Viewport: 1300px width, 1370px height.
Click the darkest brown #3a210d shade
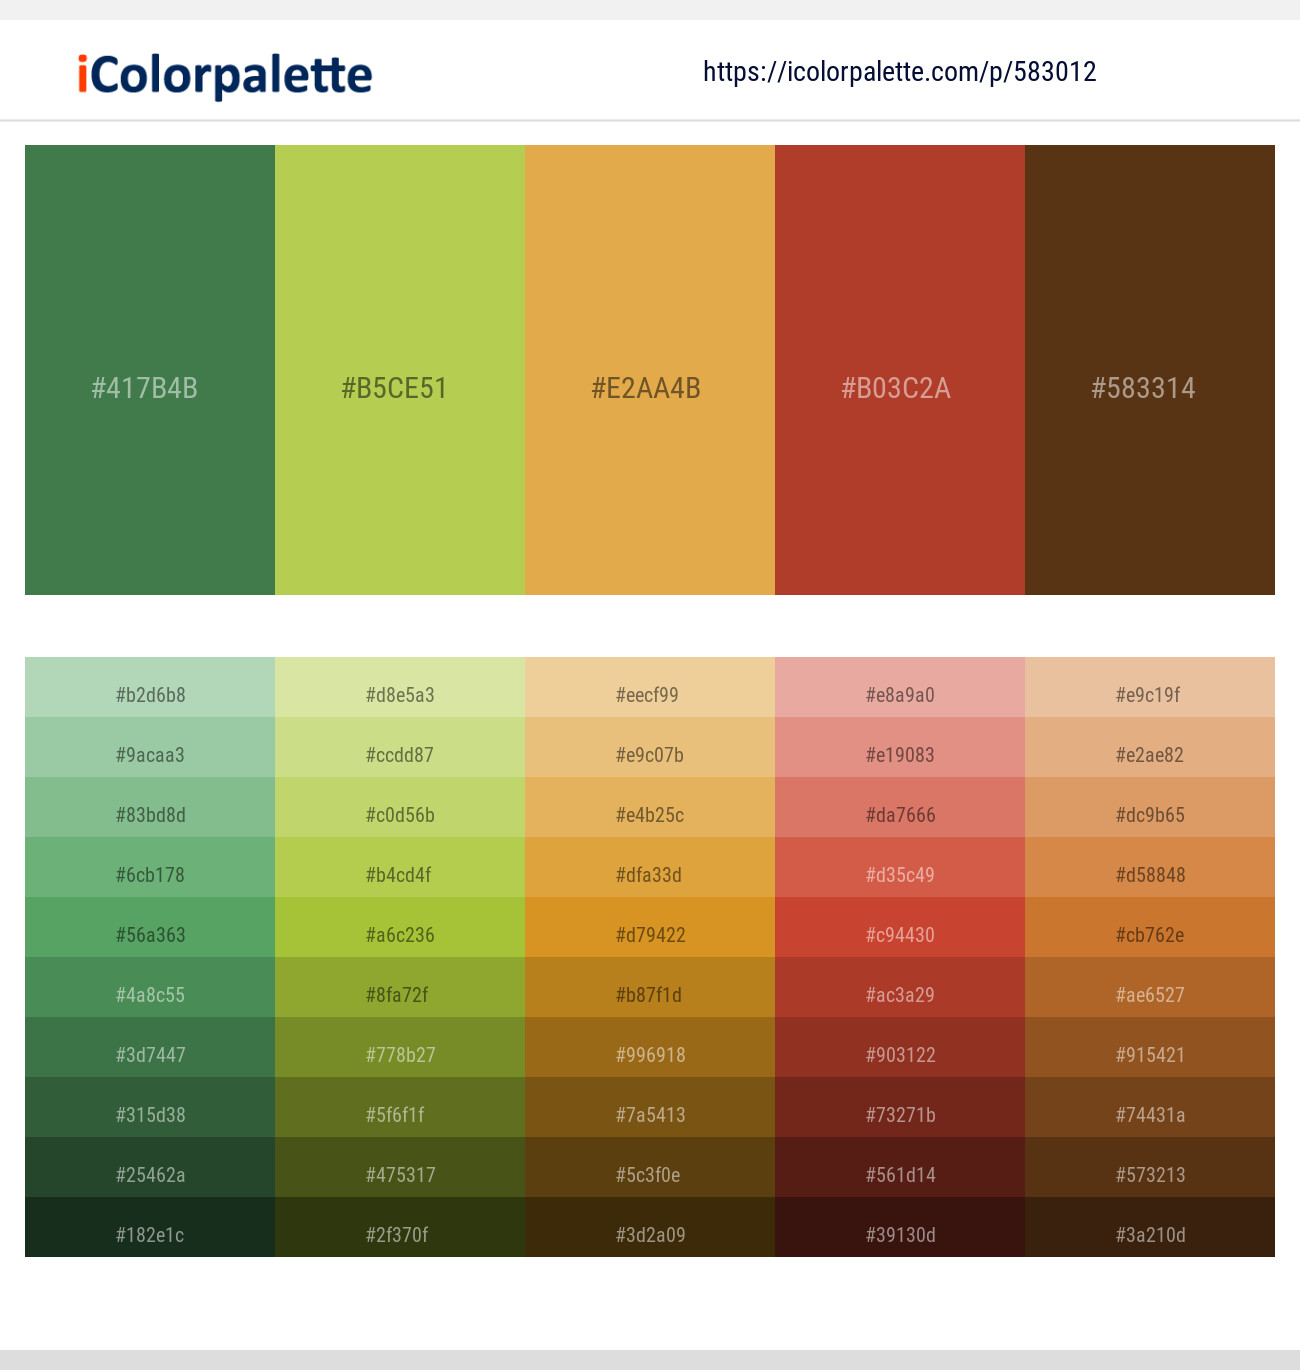[x=1149, y=1235]
